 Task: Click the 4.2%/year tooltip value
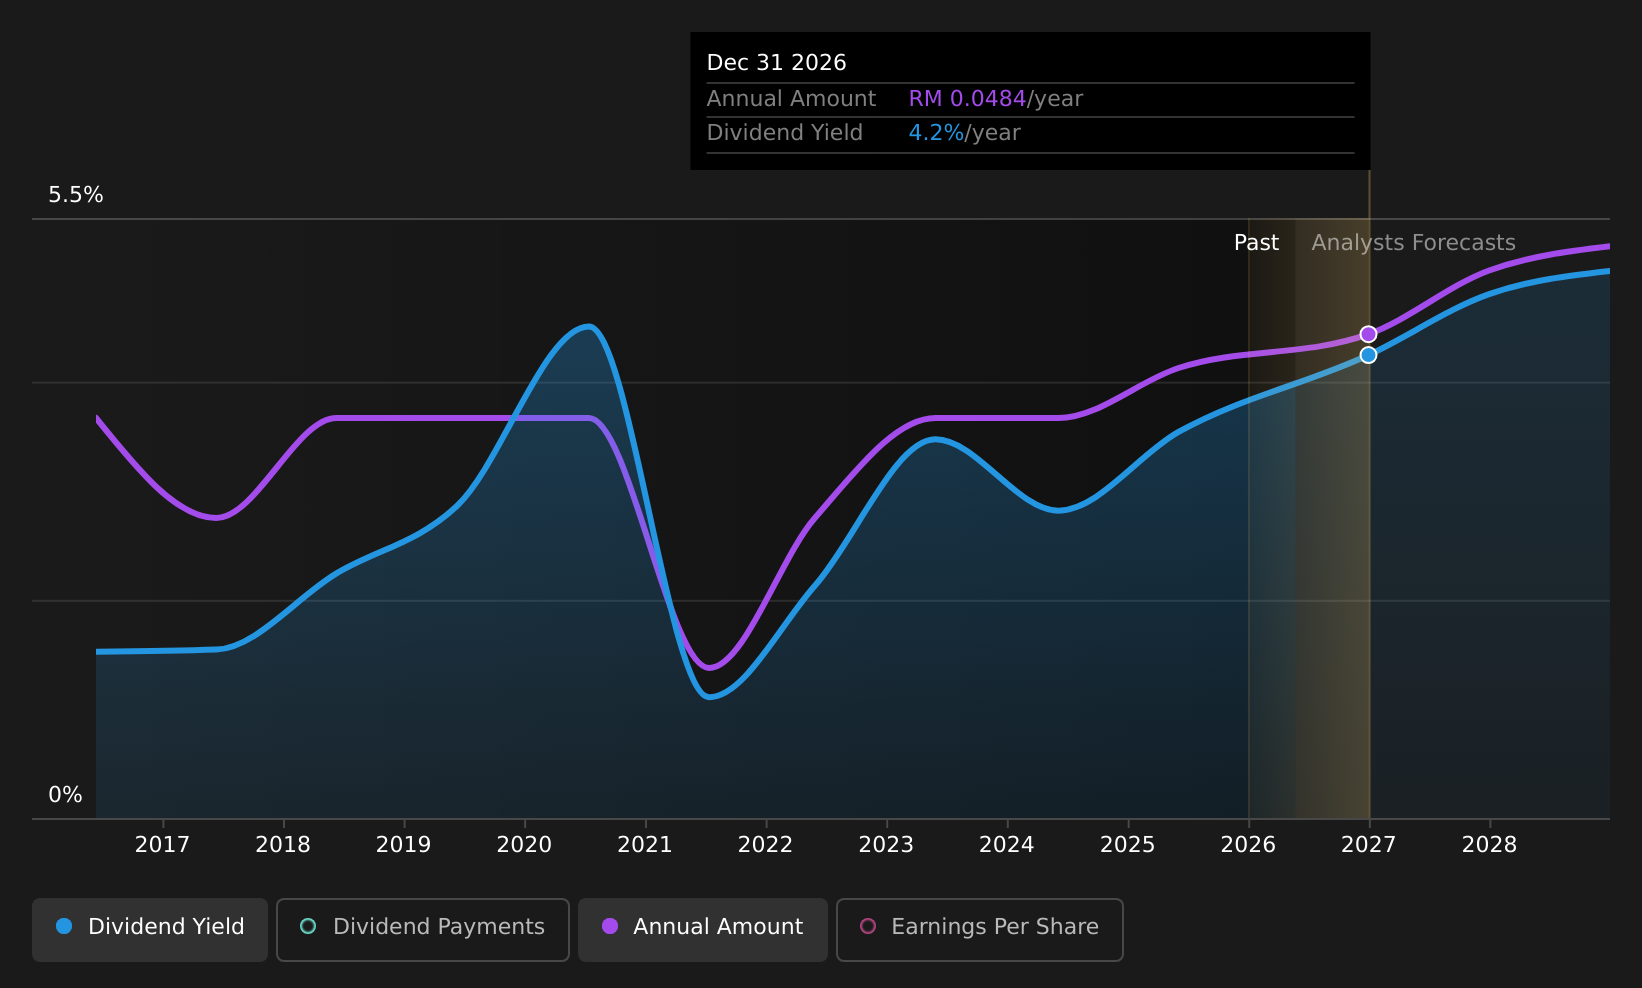964,133
